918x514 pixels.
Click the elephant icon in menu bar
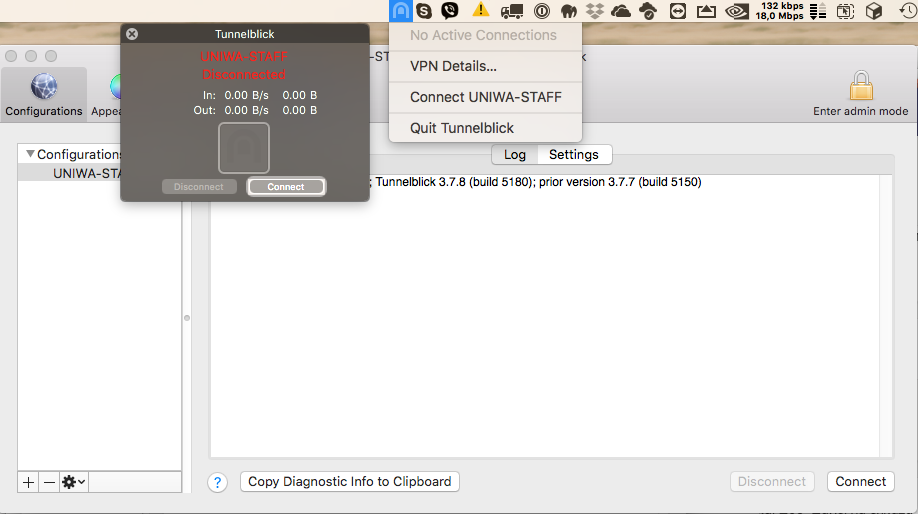(568, 11)
